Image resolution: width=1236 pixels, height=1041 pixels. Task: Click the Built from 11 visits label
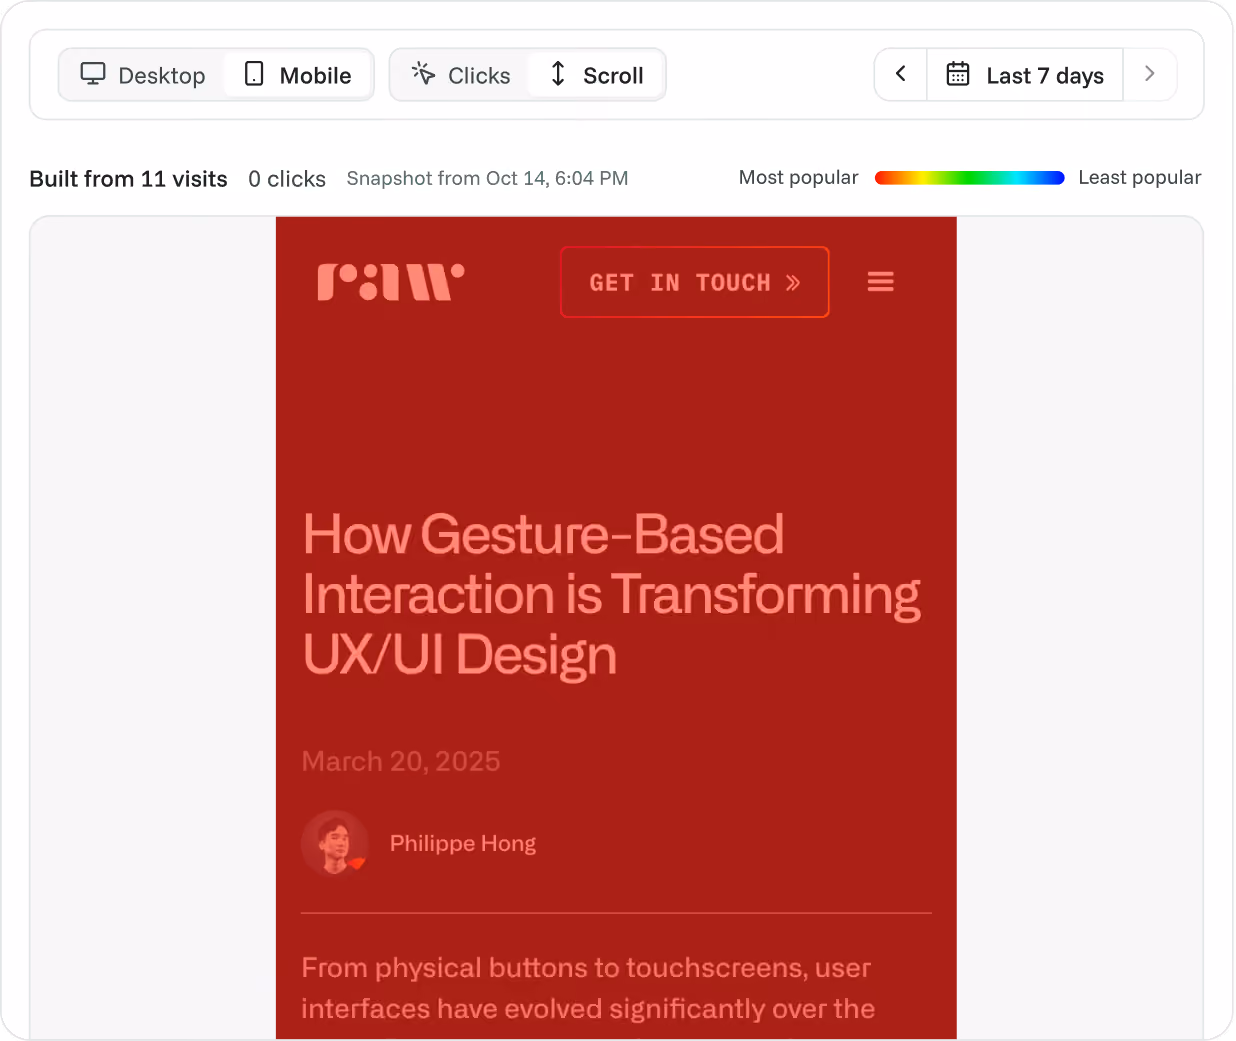coord(129,179)
